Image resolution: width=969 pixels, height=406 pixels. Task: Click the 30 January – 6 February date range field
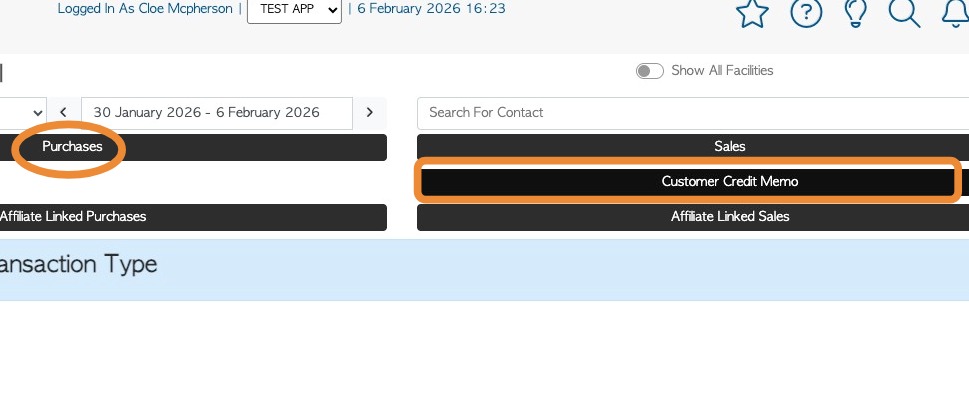(x=216, y=113)
